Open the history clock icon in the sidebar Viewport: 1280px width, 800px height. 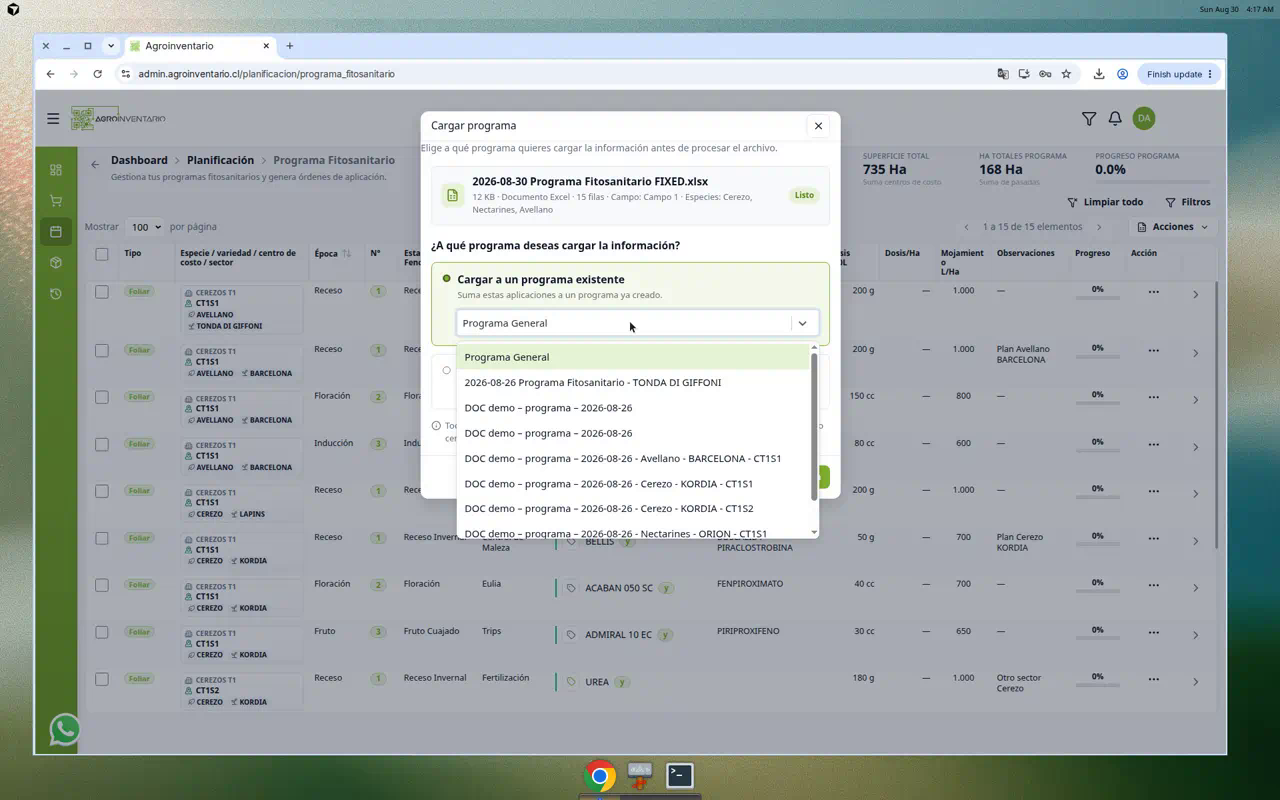(56, 294)
